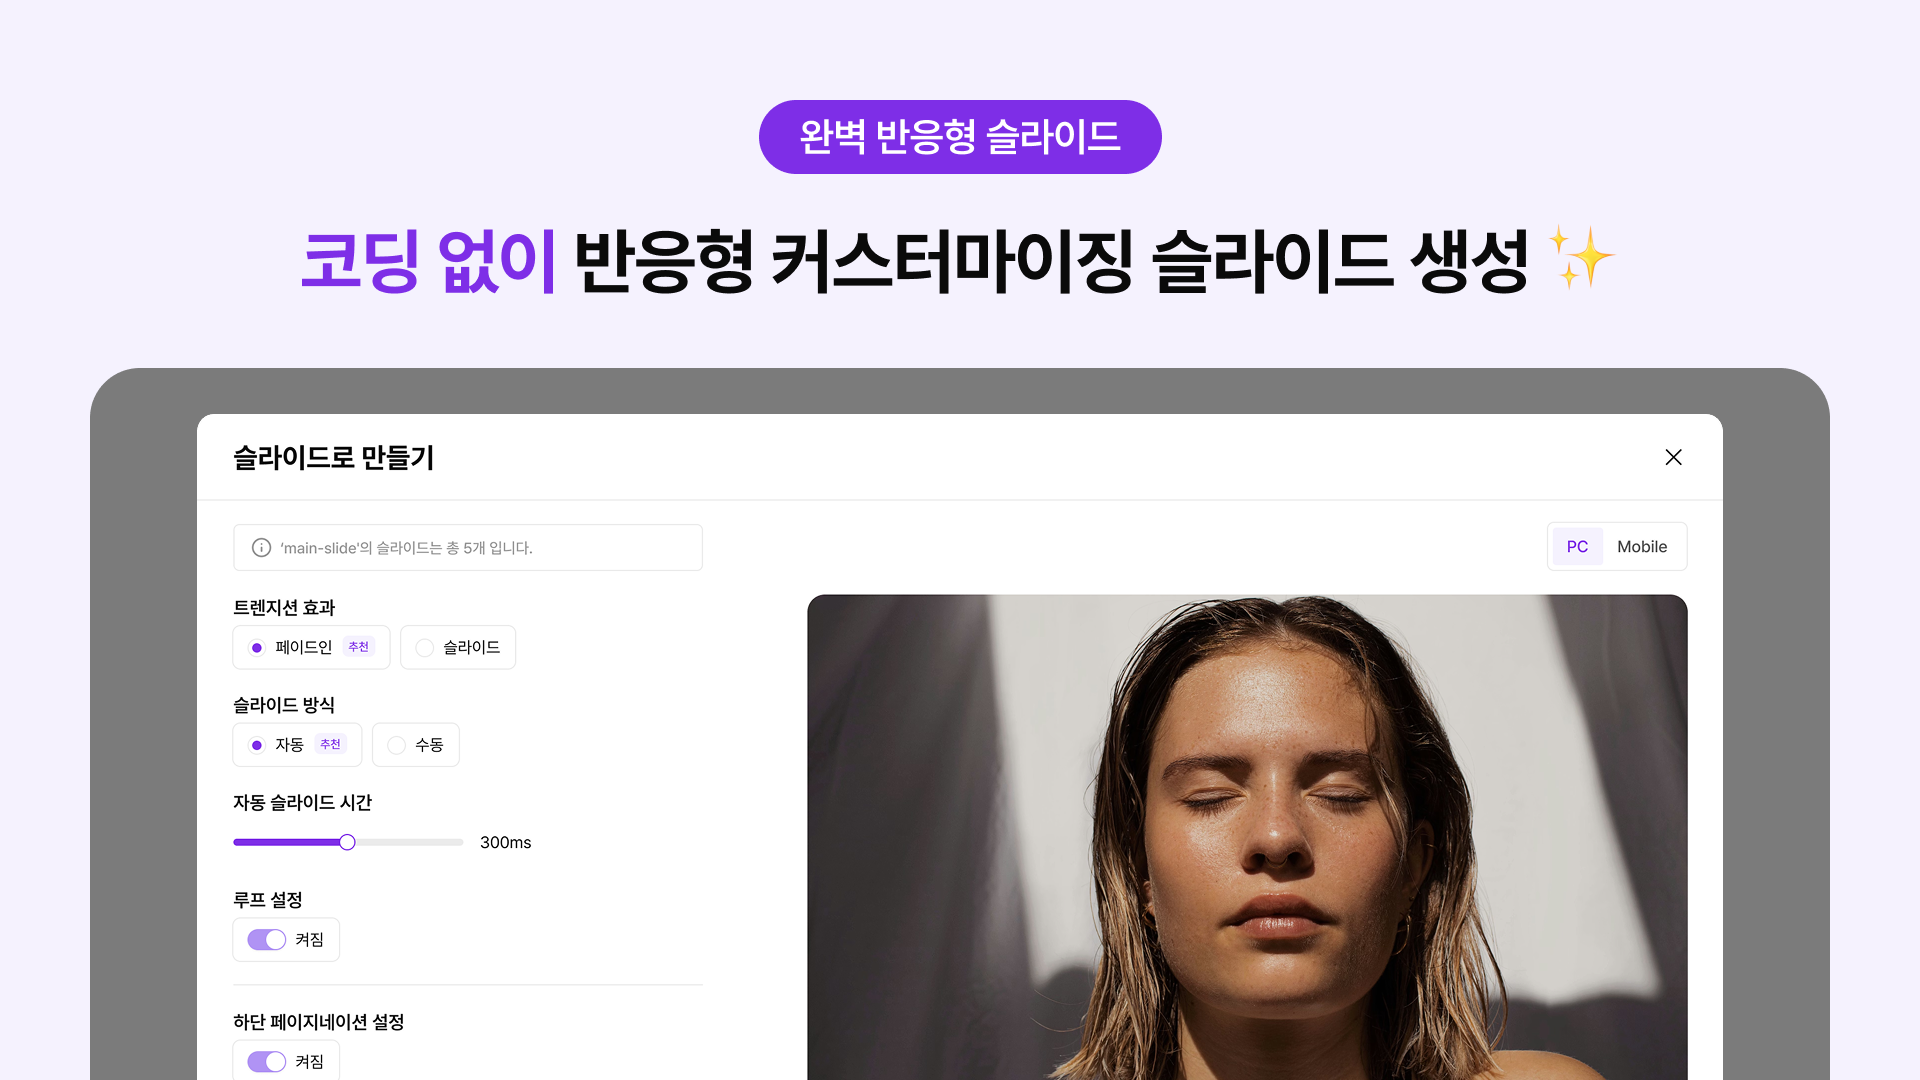Click the 300ms slide time value
The height and width of the screenshot is (1080, 1920).
(x=505, y=842)
